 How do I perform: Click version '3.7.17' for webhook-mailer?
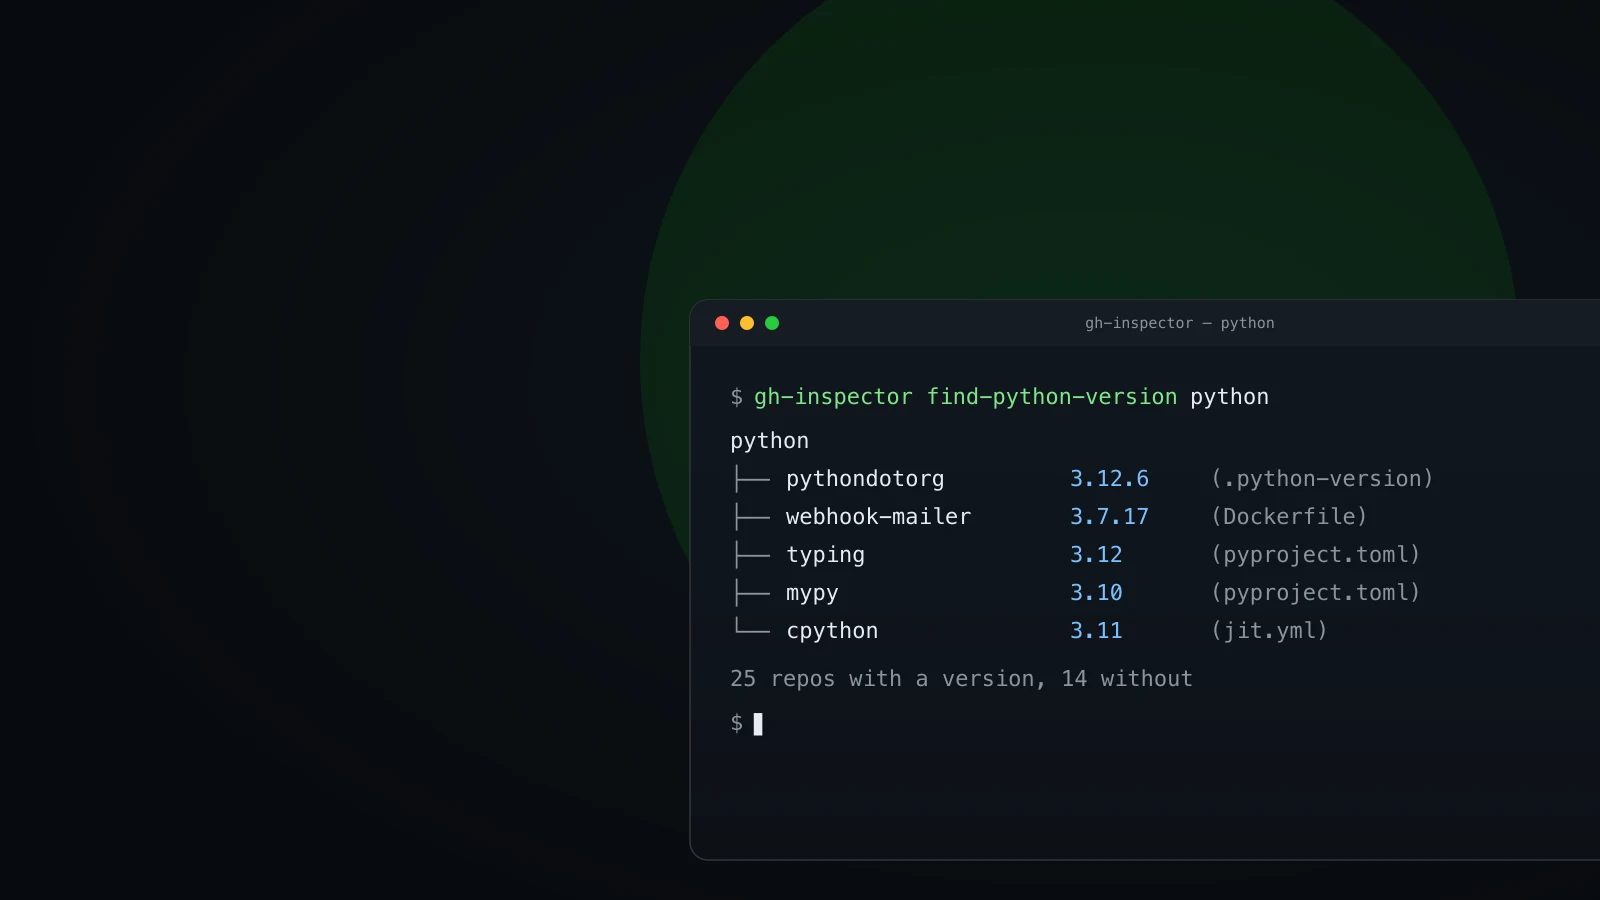pos(1109,517)
